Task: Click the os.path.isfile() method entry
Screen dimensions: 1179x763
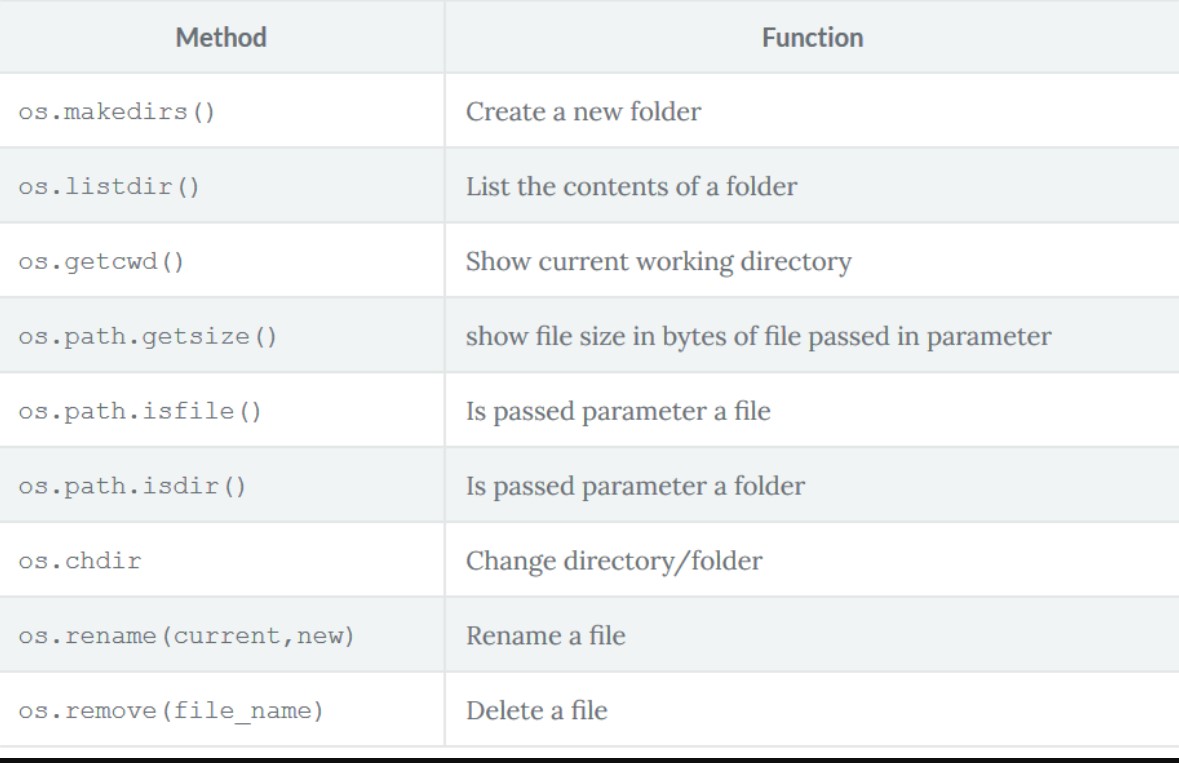Action: 140,411
